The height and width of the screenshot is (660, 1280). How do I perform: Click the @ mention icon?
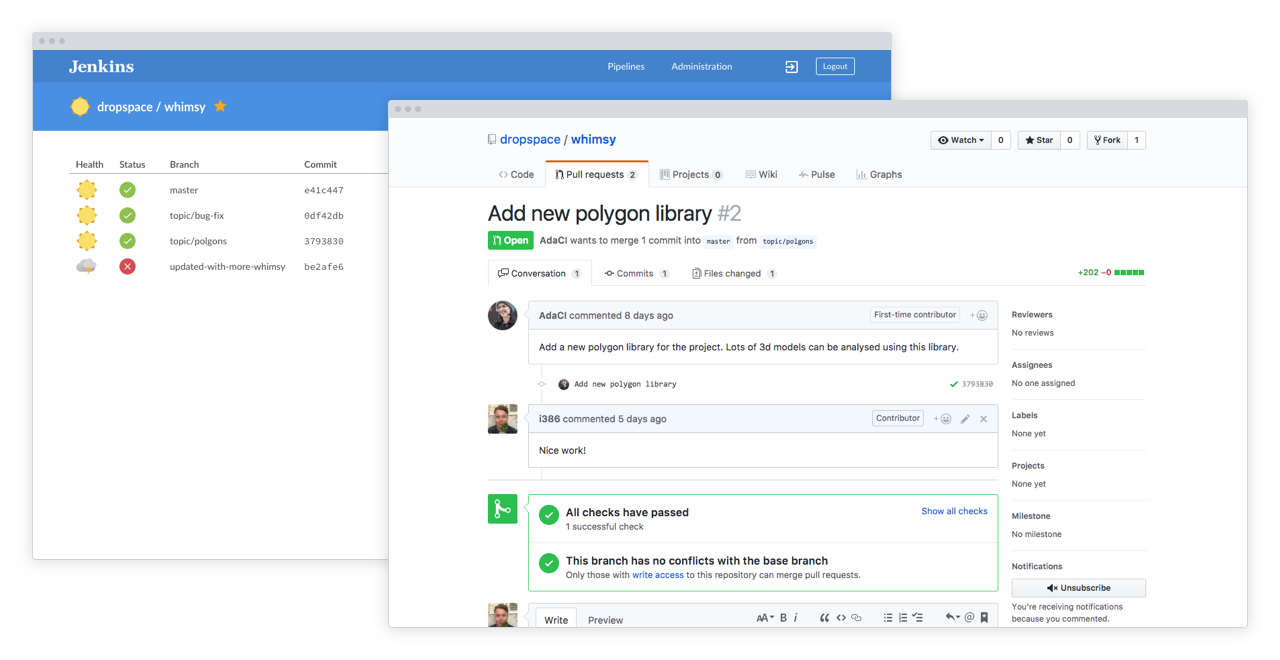969,617
